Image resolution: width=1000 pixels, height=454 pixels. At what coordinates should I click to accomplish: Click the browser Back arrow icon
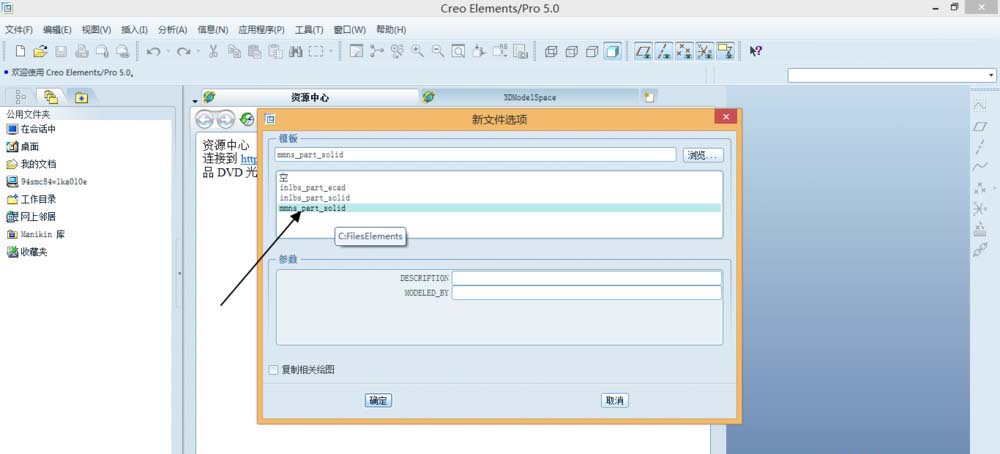205,119
